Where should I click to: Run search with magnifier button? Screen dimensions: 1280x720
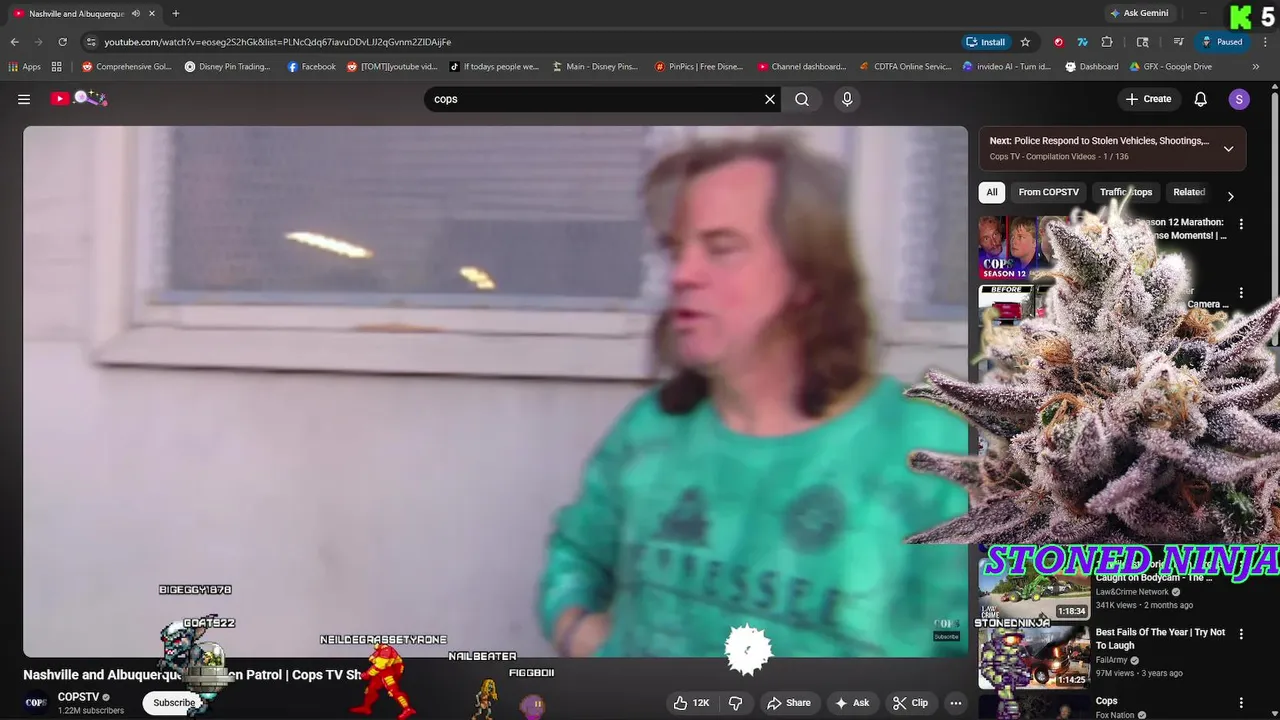coord(802,99)
